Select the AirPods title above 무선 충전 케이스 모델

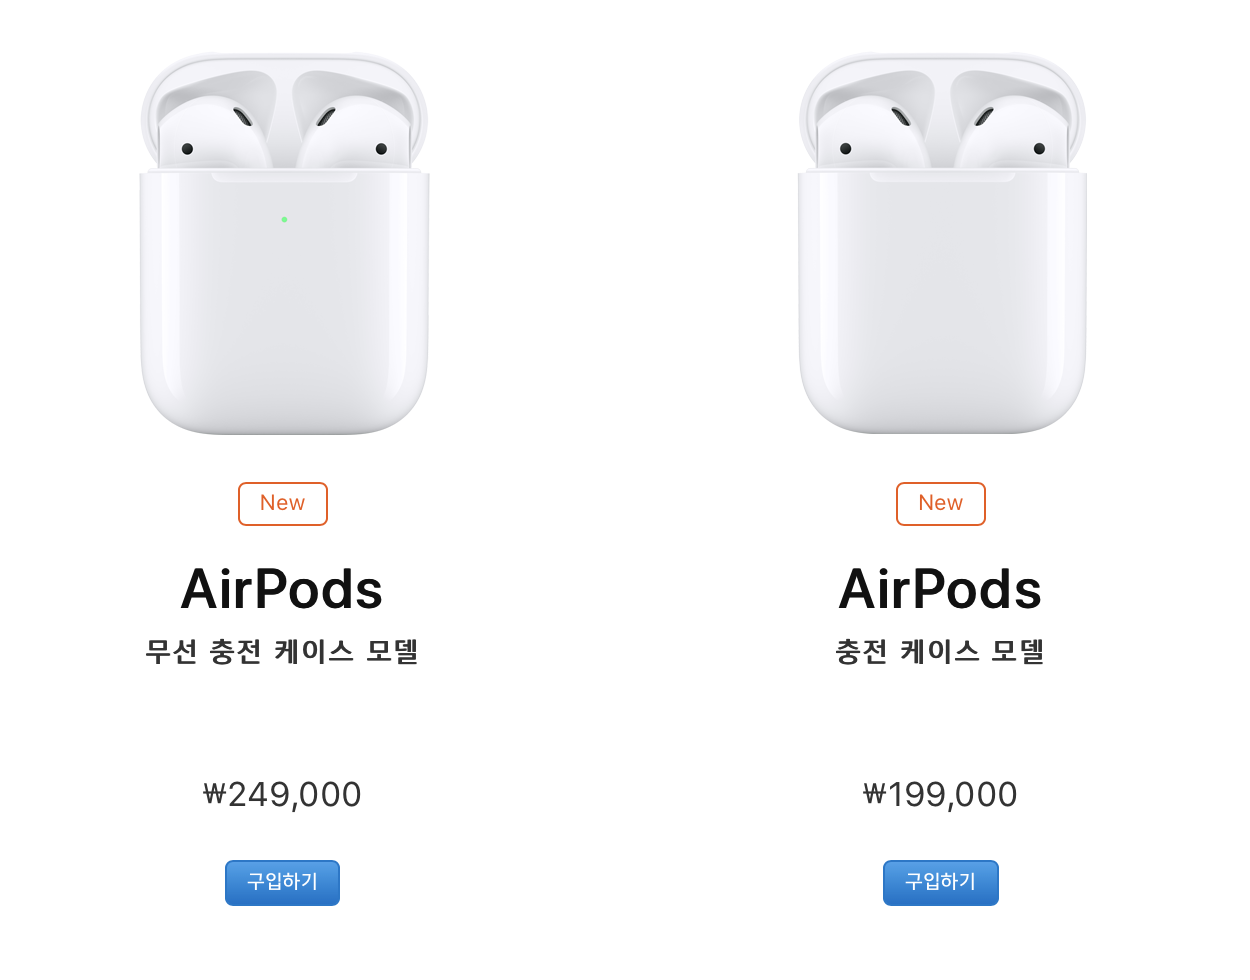pyautogui.click(x=282, y=589)
